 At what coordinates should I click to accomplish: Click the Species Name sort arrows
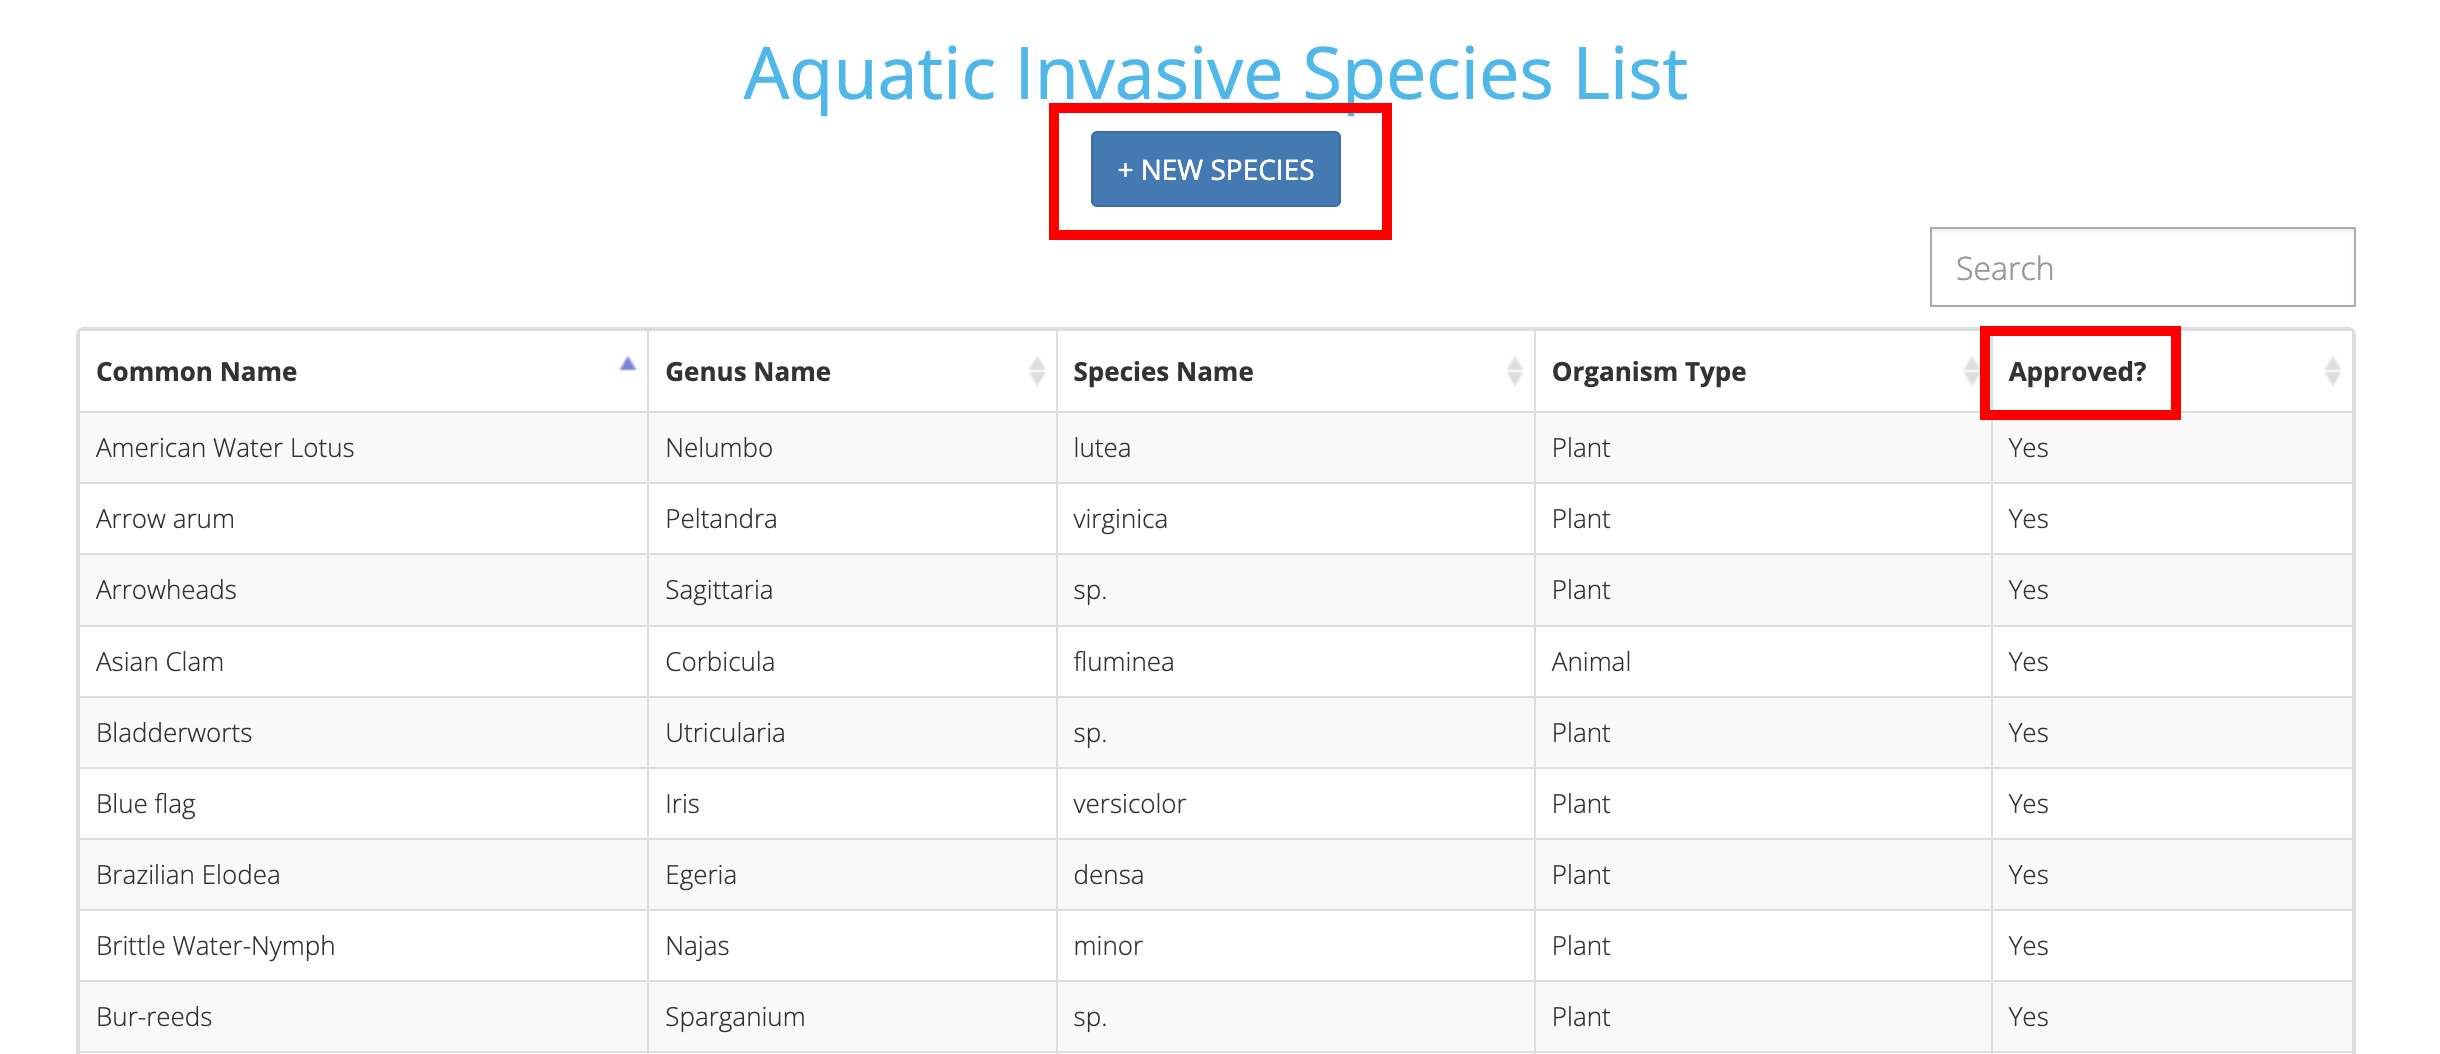(1514, 372)
